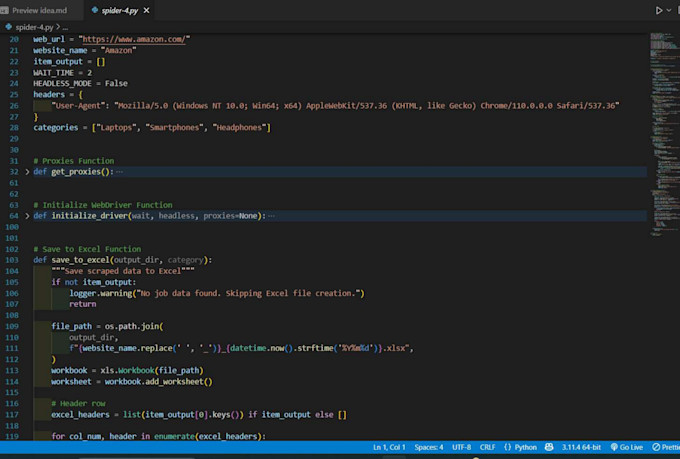680x459 pixels.
Task: Switch to the Preview idea.md tab
Action: pyautogui.click(x=39, y=10)
